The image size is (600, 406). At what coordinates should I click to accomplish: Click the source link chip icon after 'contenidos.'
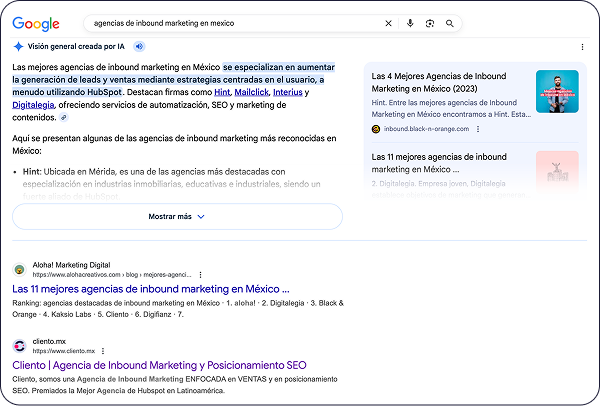click(x=64, y=117)
